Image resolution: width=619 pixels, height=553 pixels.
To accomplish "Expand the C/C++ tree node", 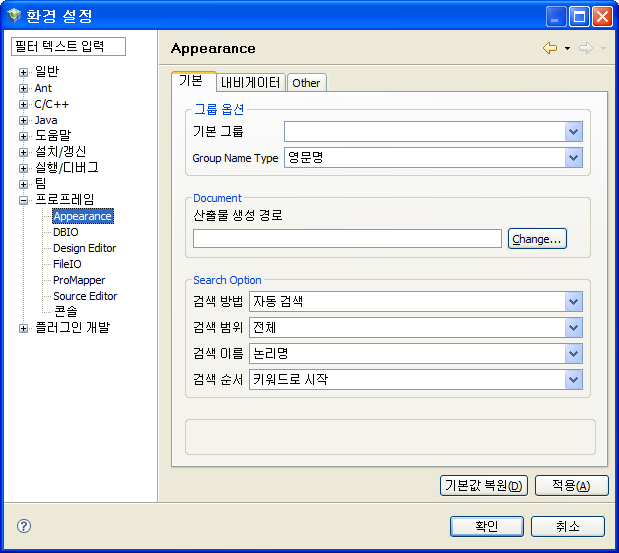I will coord(23,104).
